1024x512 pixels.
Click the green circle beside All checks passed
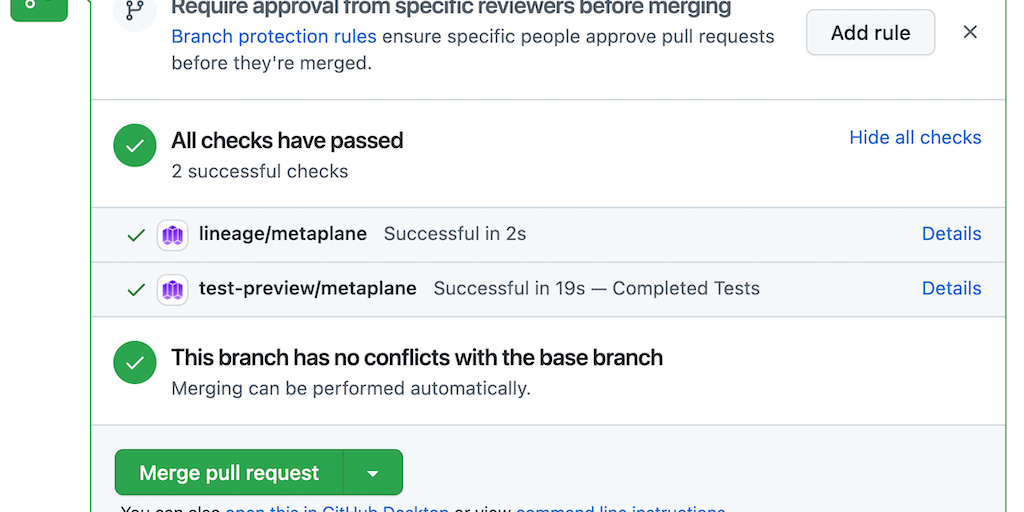(x=135, y=146)
